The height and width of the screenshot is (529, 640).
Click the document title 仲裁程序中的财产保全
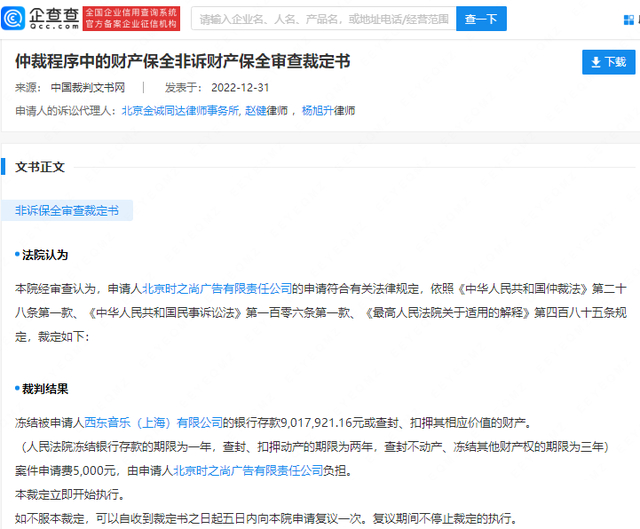[x=182, y=61]
